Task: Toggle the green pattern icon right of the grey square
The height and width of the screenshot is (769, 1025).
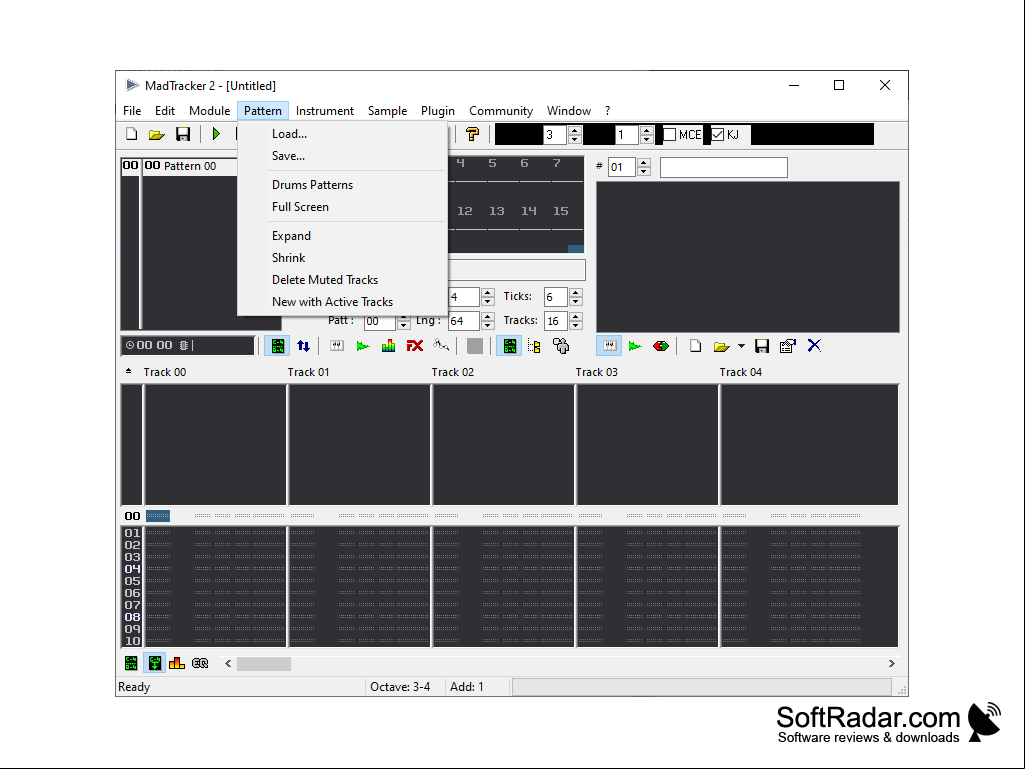Action: point(509,346)
